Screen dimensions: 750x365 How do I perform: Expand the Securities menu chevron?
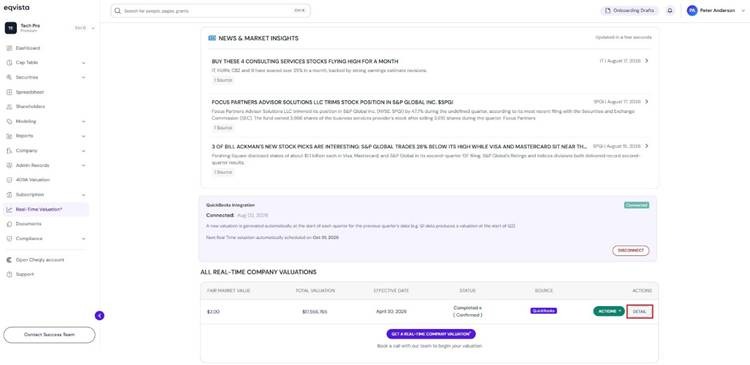84,77
